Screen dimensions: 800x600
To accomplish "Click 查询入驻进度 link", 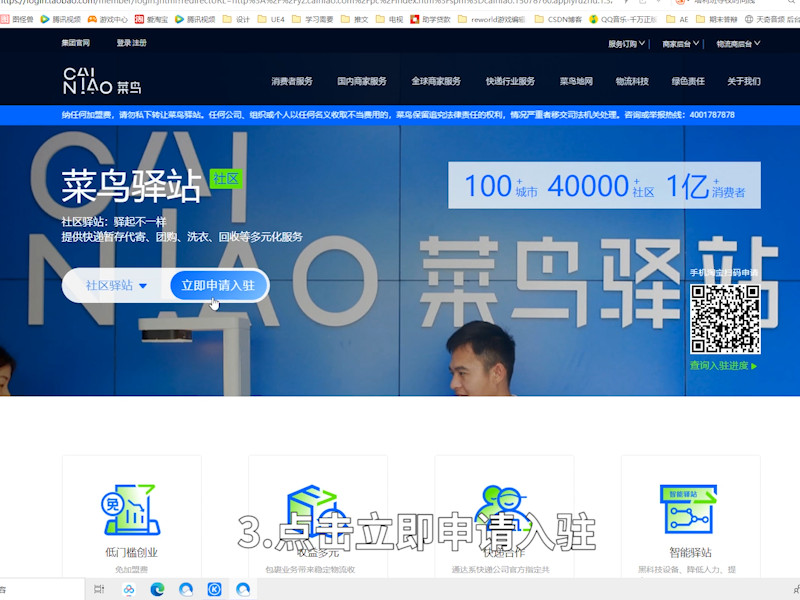I will coord(723,365).
